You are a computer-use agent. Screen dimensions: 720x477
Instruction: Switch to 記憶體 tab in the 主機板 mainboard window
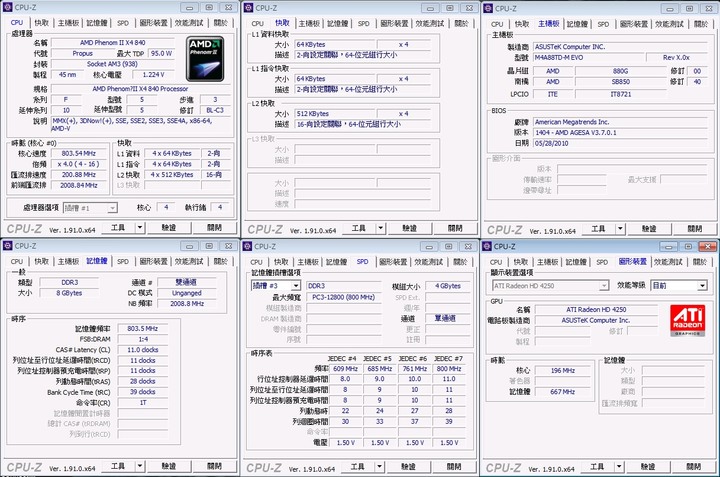tap(577, 24)
